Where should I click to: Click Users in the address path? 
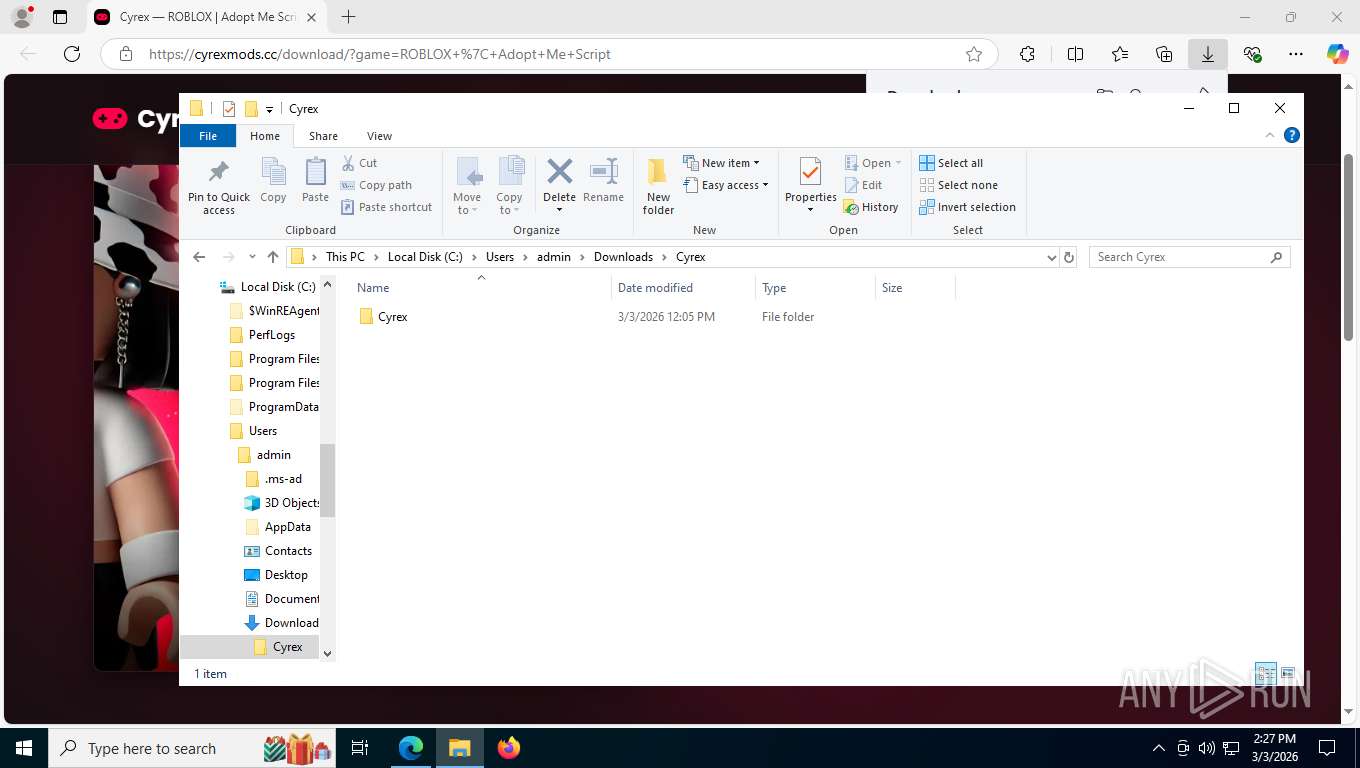coord(500,257)
